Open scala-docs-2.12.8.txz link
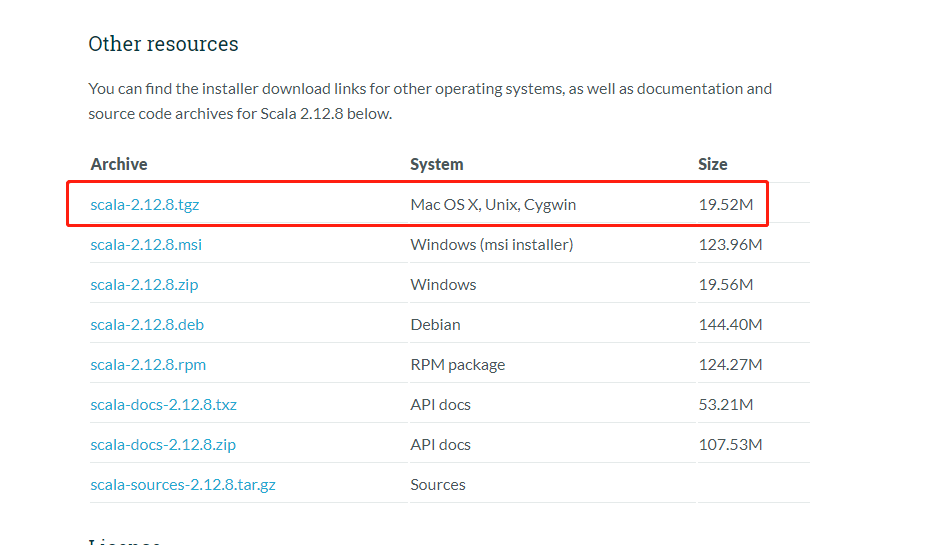 tap(164, 405)
